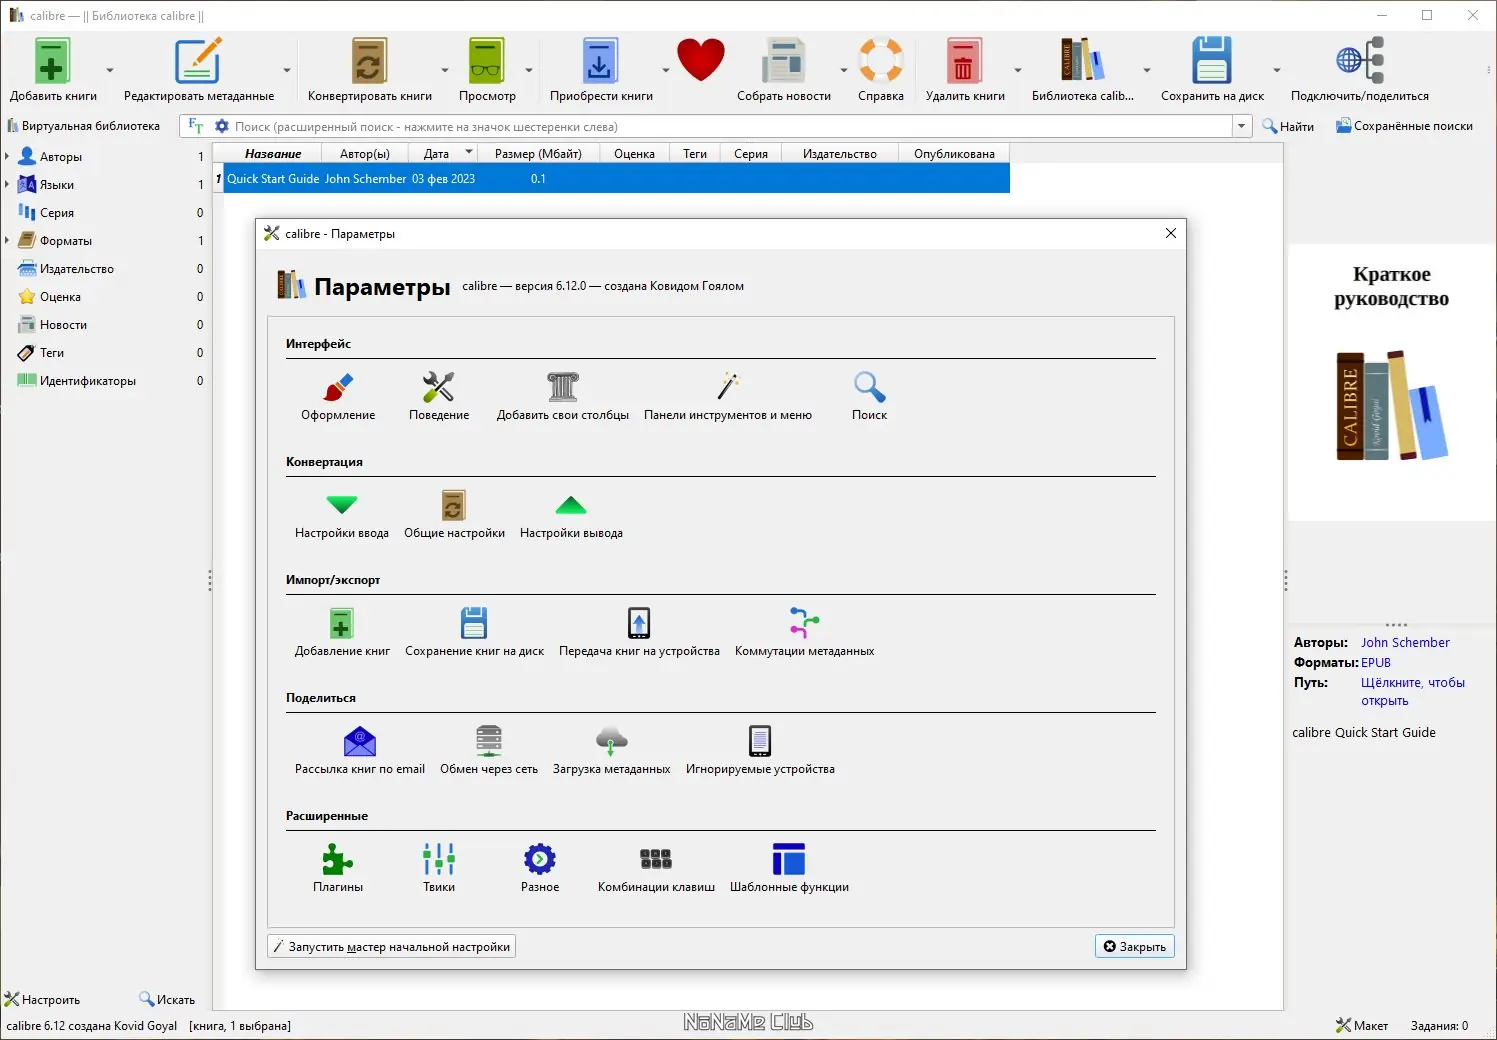The image size is (1497, 1040).
Task: Click the EPUB format link
Action: [x=1376, y=663]
